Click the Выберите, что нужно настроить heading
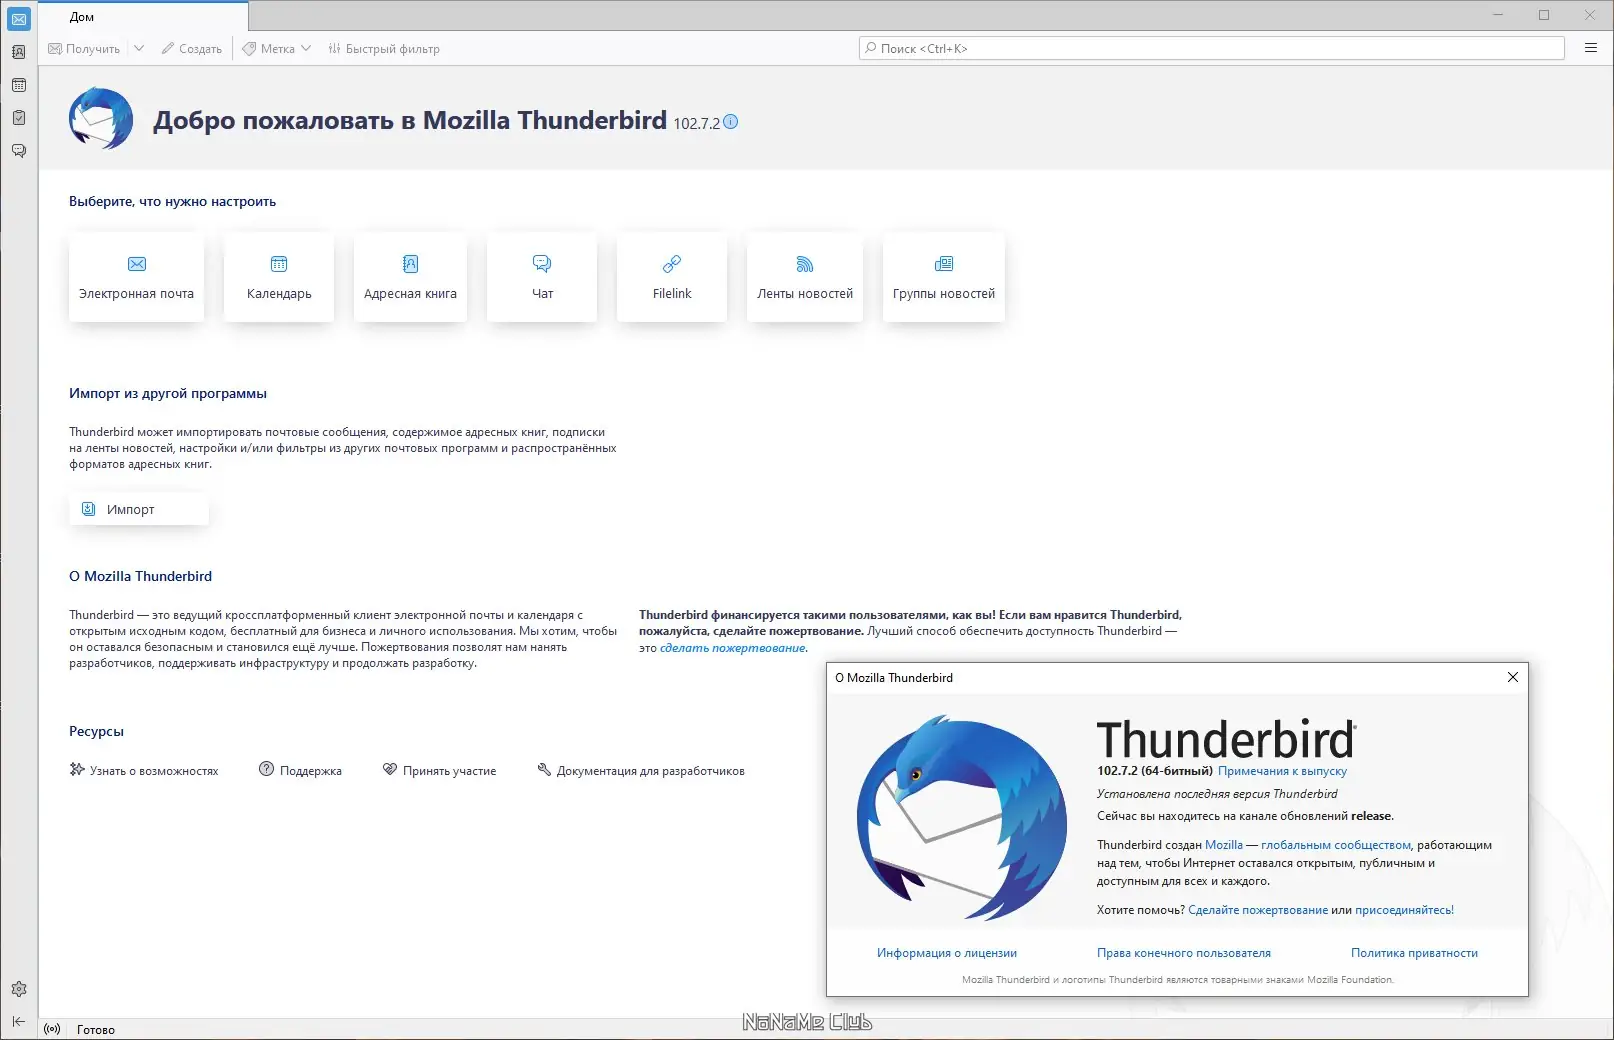The height and width of the screenshot is (1040, 1614). coord(172,201)
